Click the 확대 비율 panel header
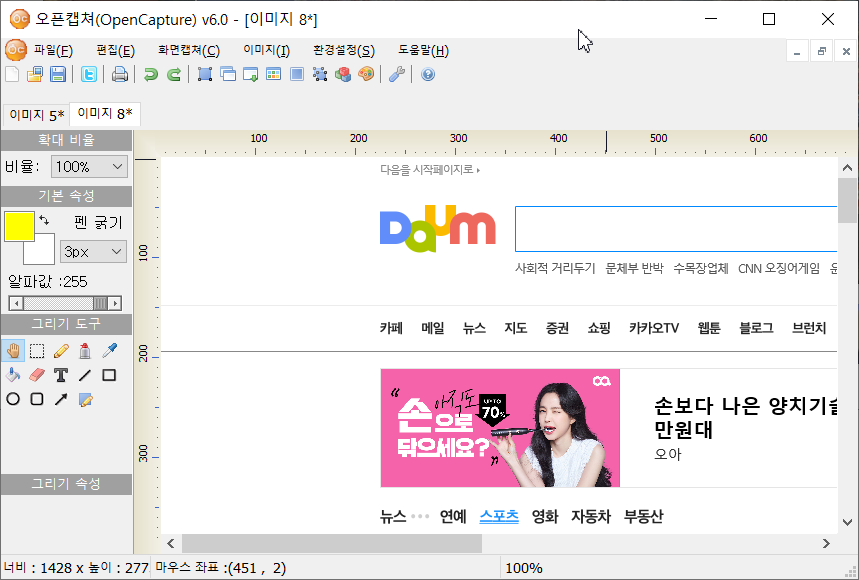The width and height of the screenshot is (859, 580). [66, 140]
